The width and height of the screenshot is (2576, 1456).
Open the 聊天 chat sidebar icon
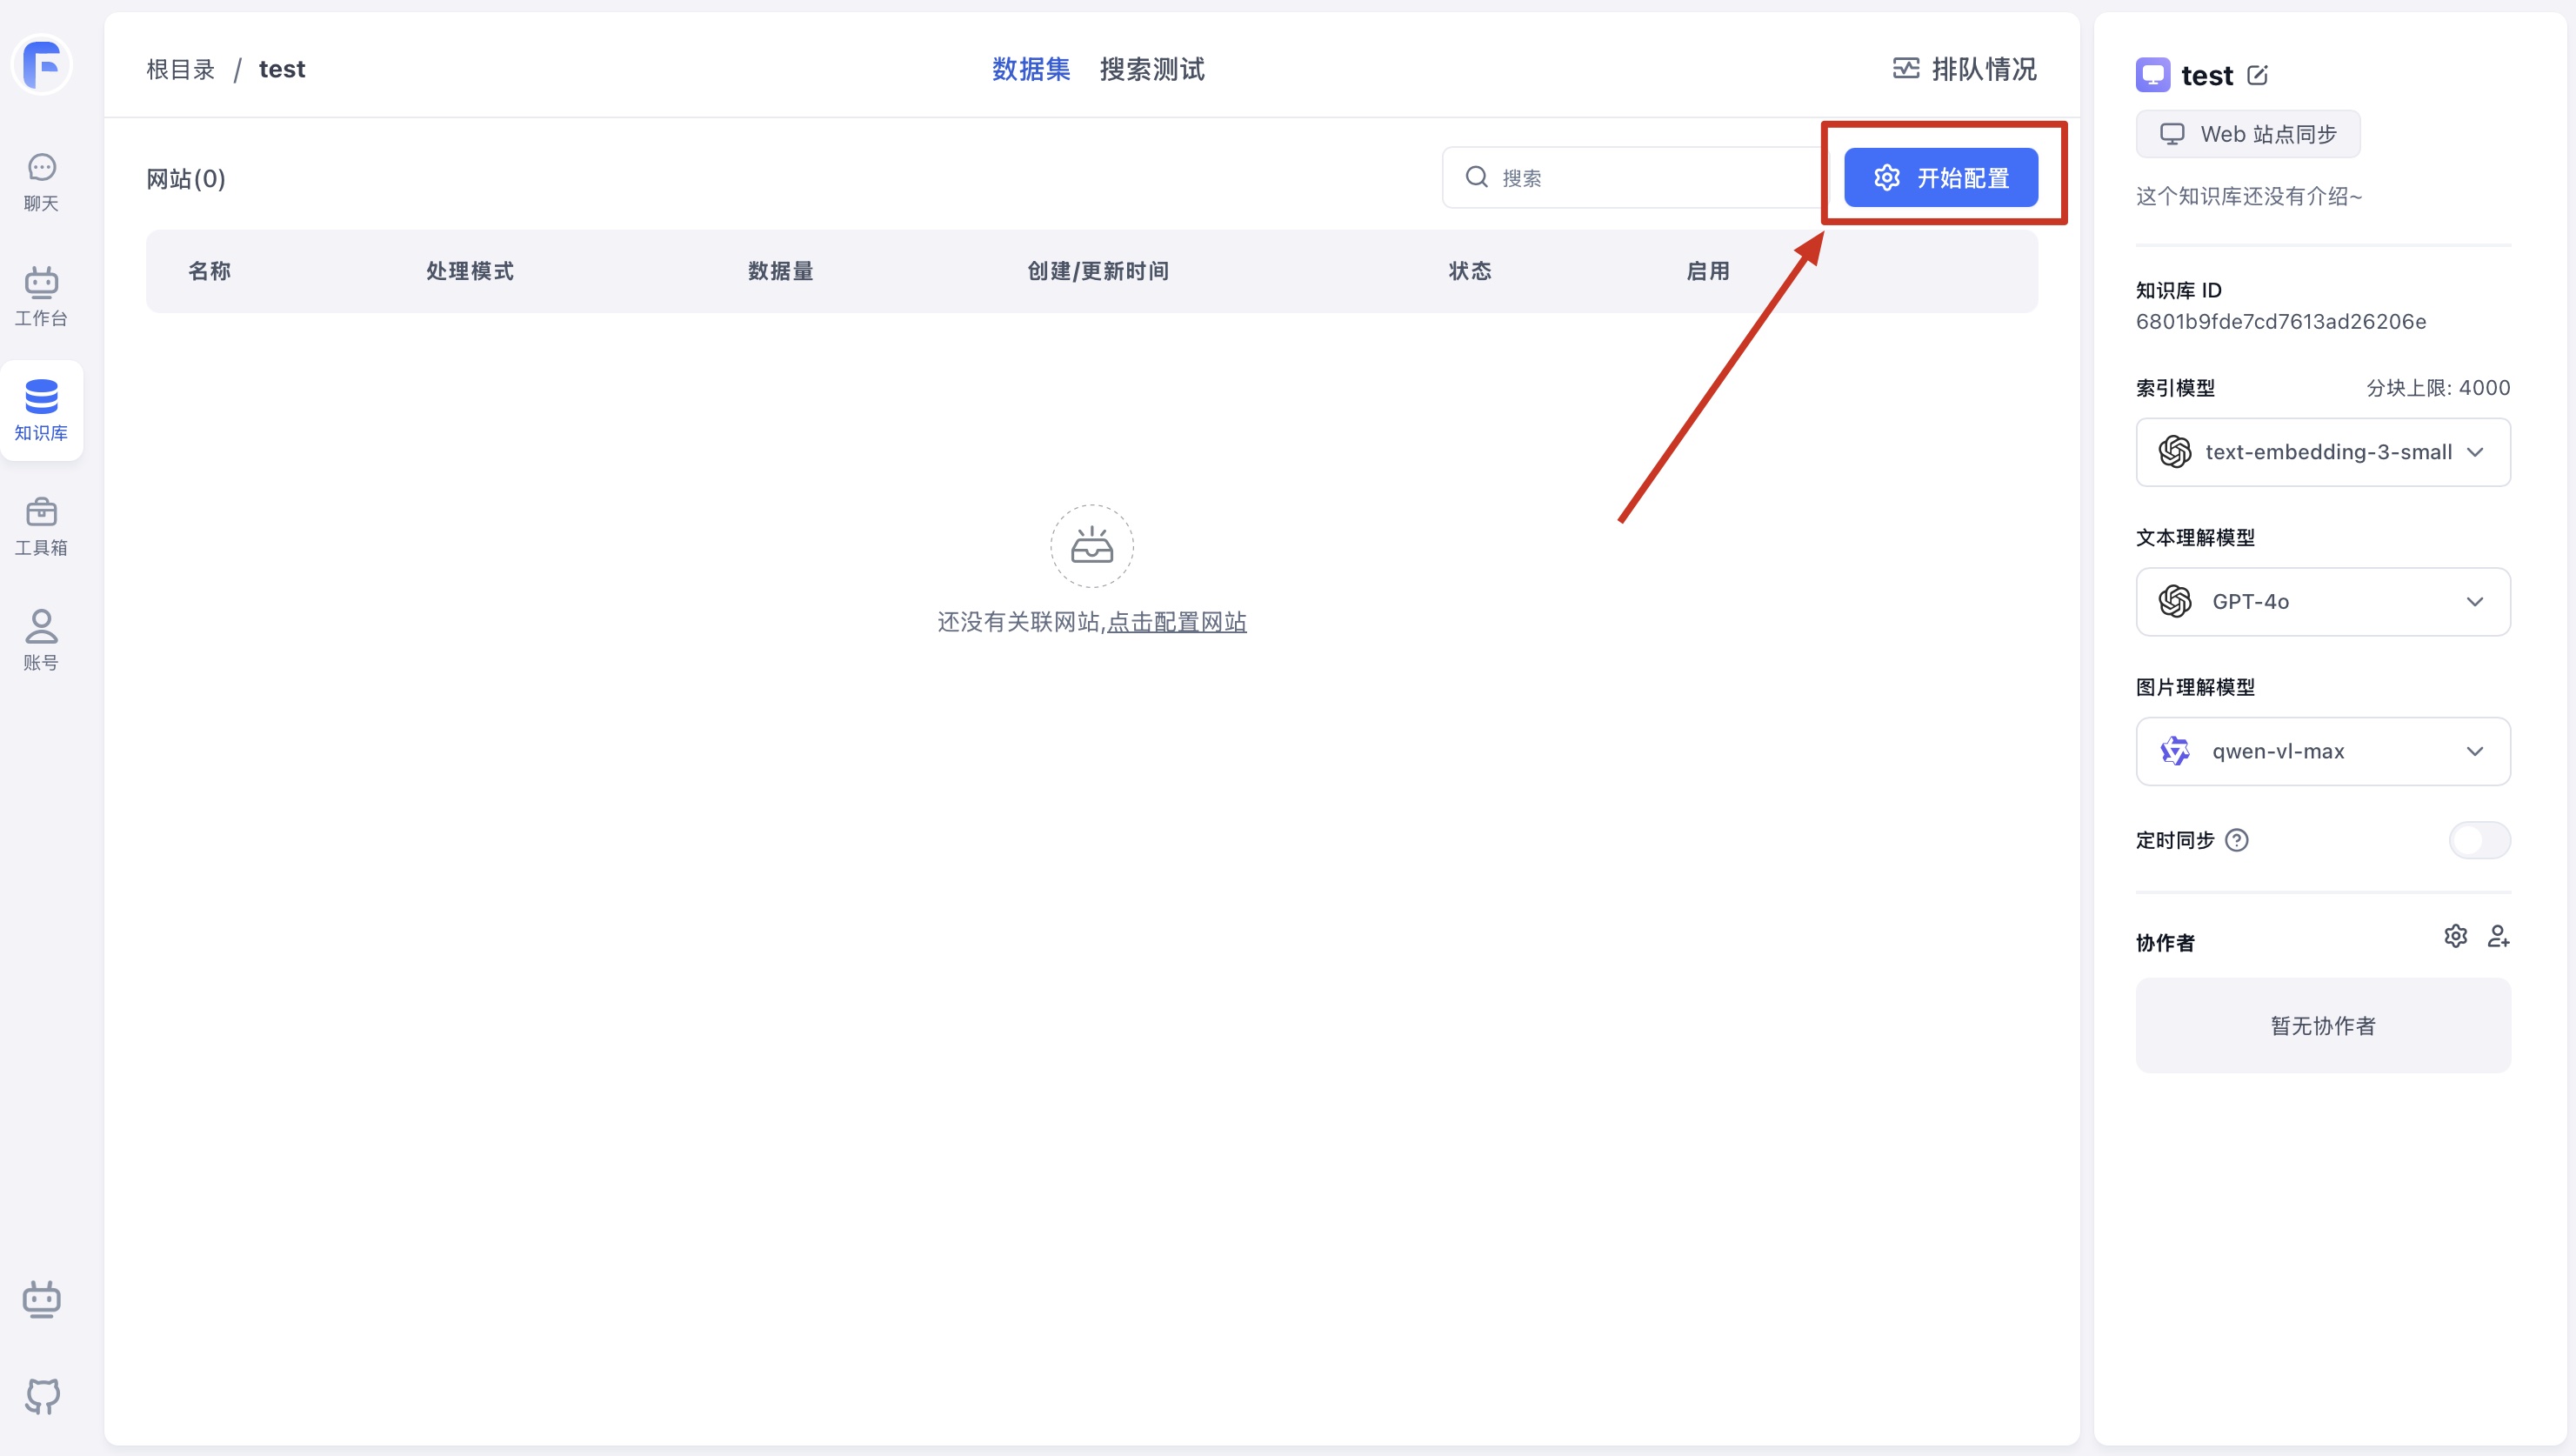pyautogui.click(x=41, y=181)
